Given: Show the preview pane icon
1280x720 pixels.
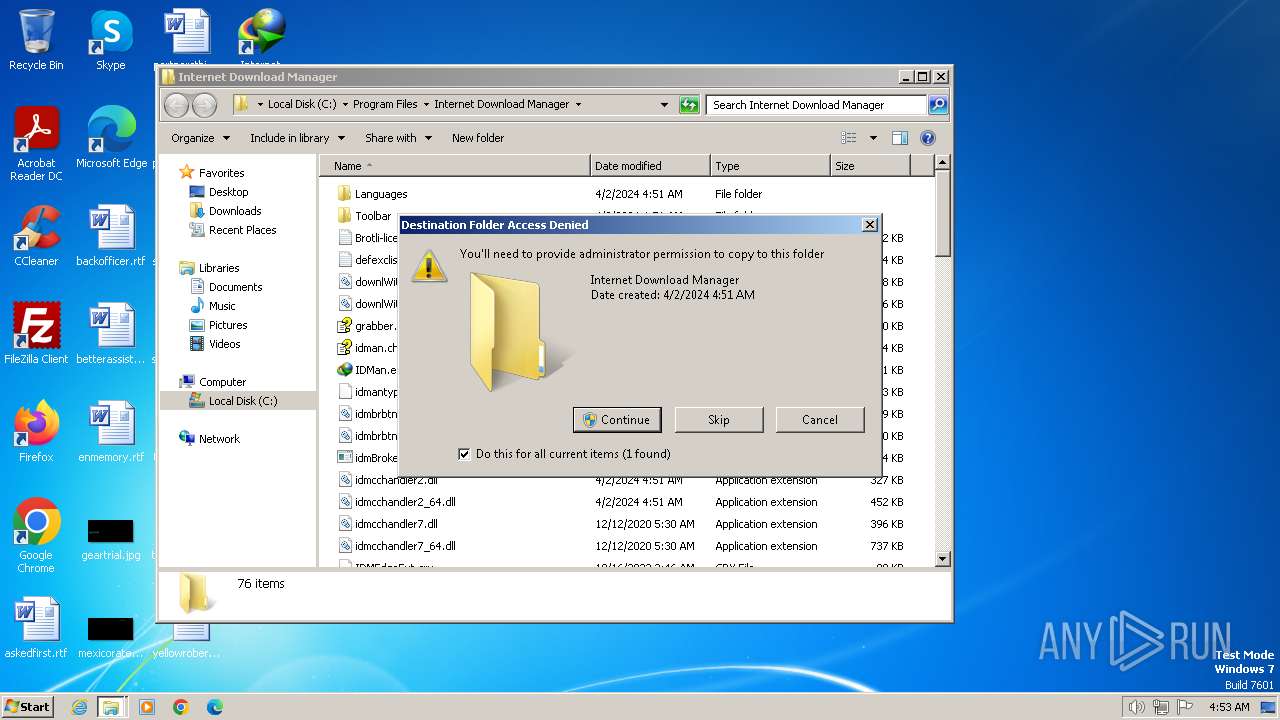Looking at the screenshot, I should point(899,138).
